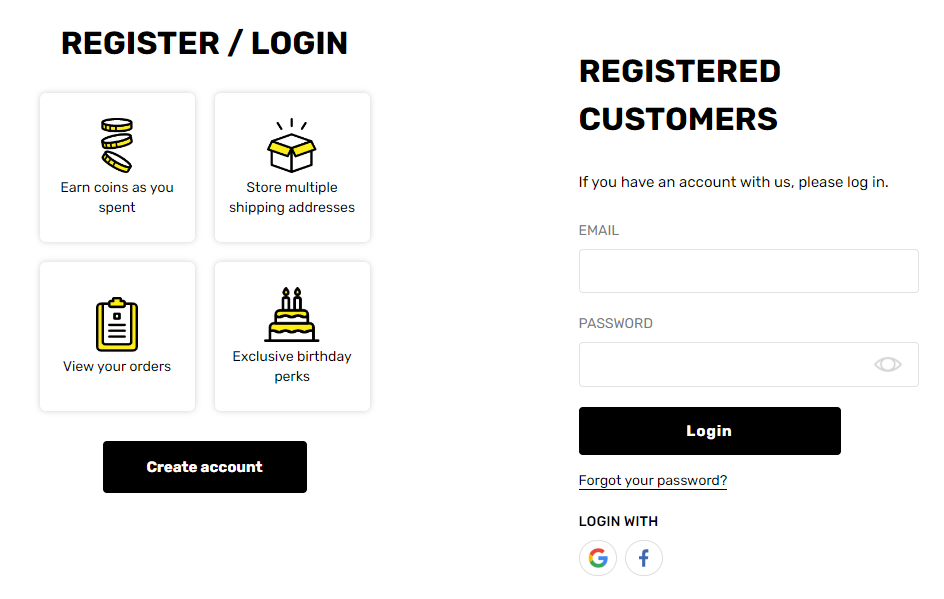The image size is (944, 599).
Task: Focus the Password input field
Action: 748,365
